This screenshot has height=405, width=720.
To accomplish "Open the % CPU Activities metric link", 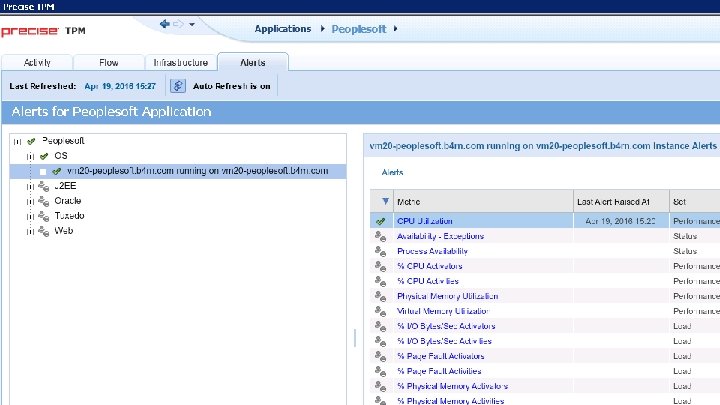I will (x=428, y=281).
